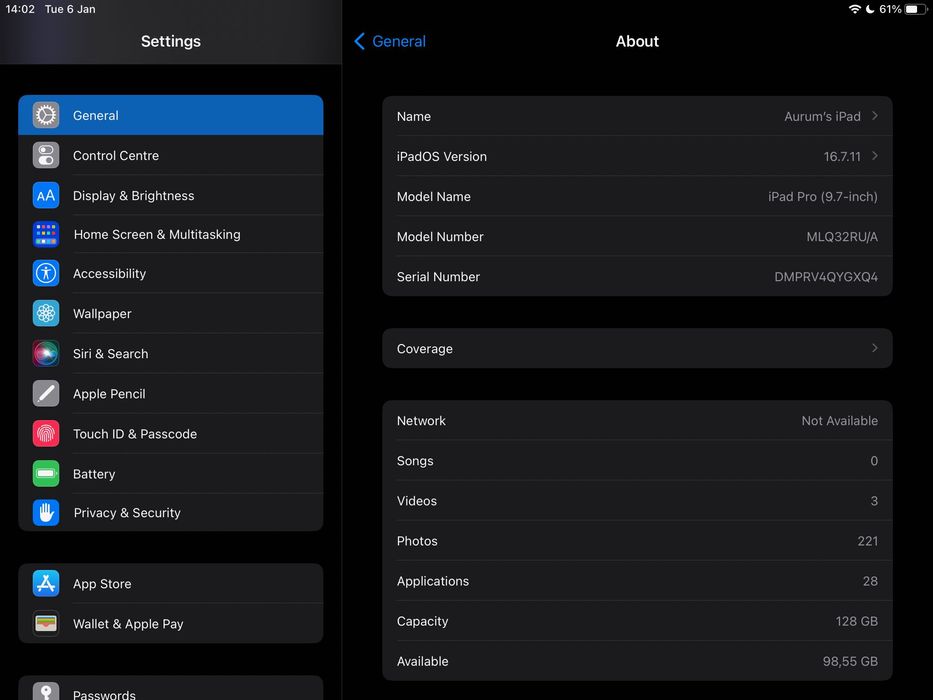Tap the Songs row label
Viewport: 933px width, 700px height.
415,461
